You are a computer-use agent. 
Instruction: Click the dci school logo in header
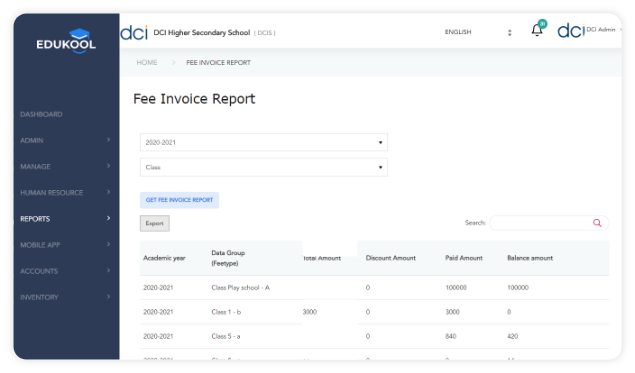[x=134, y=33]
